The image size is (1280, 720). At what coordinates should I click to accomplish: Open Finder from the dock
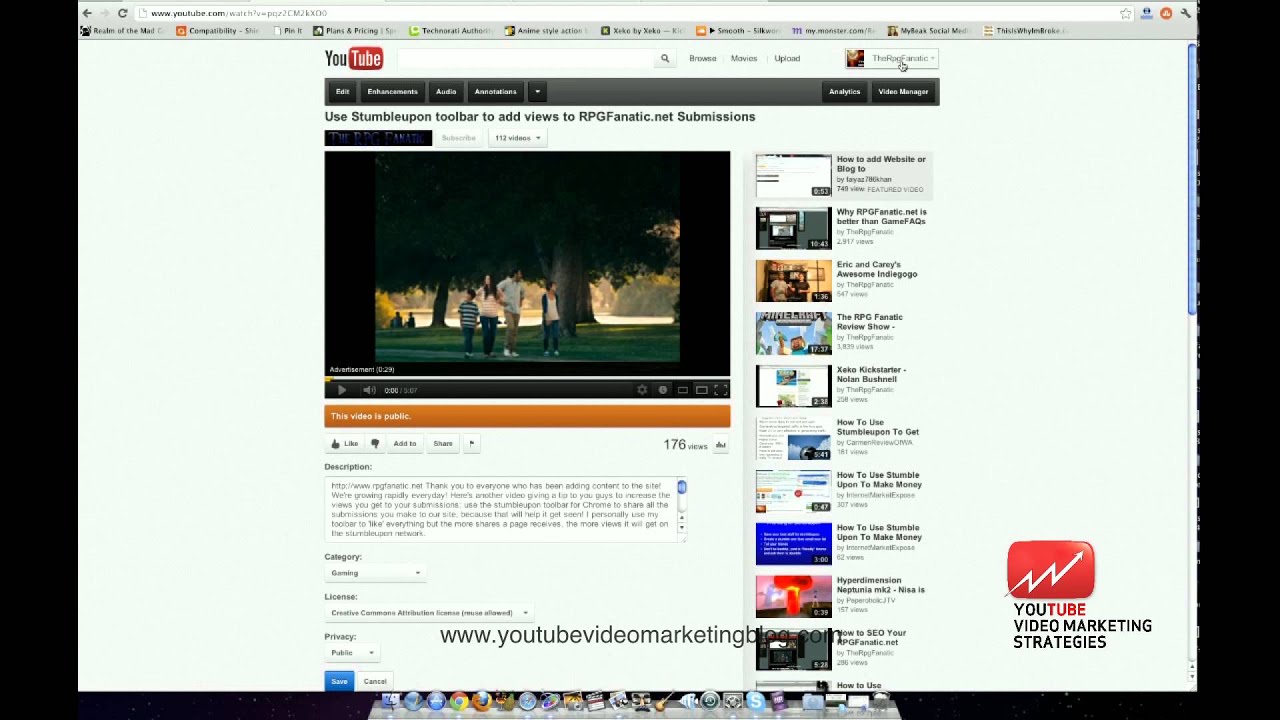tap(390, 702)
